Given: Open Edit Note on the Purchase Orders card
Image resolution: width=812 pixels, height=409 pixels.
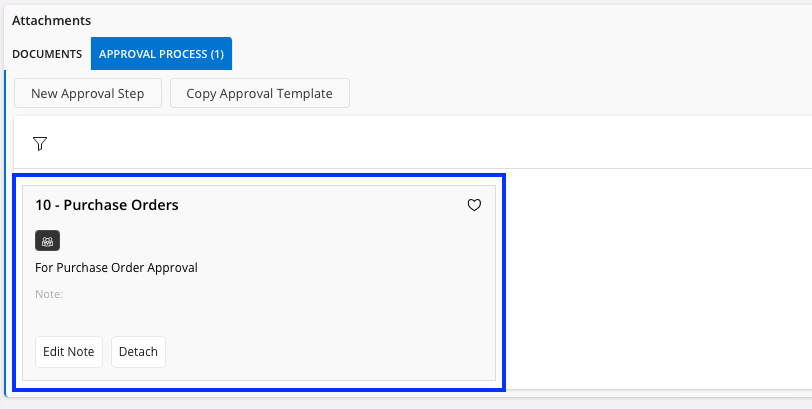Looking at the screenshot, I should coord(69,352).
